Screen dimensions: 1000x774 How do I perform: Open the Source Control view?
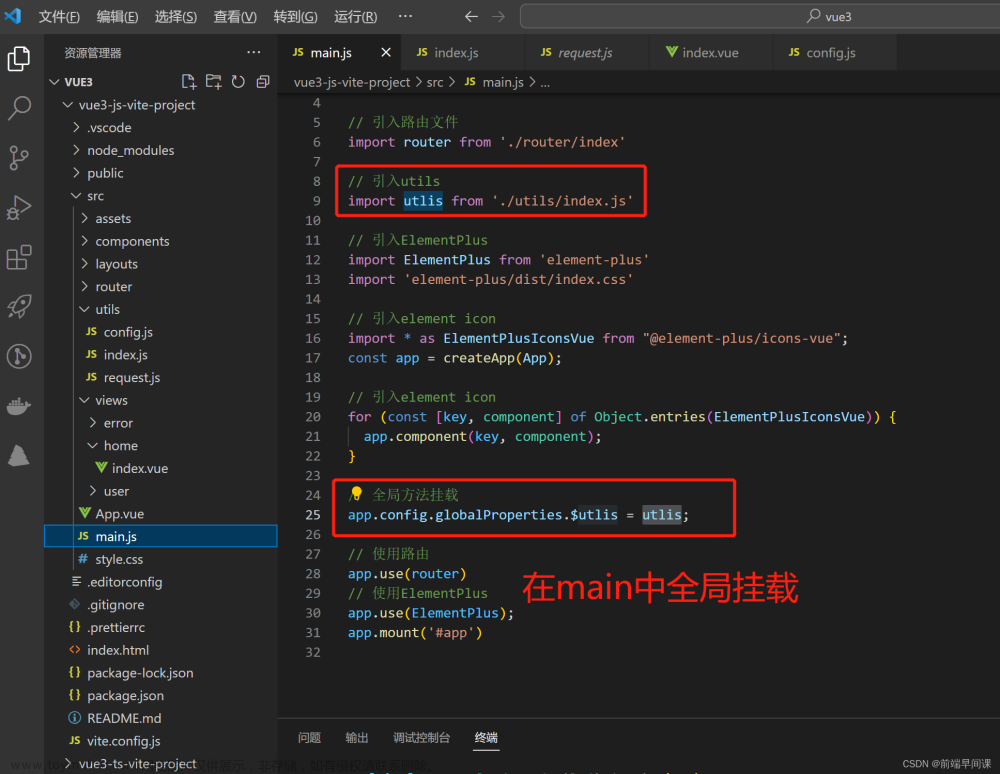(x=19, y=157)
